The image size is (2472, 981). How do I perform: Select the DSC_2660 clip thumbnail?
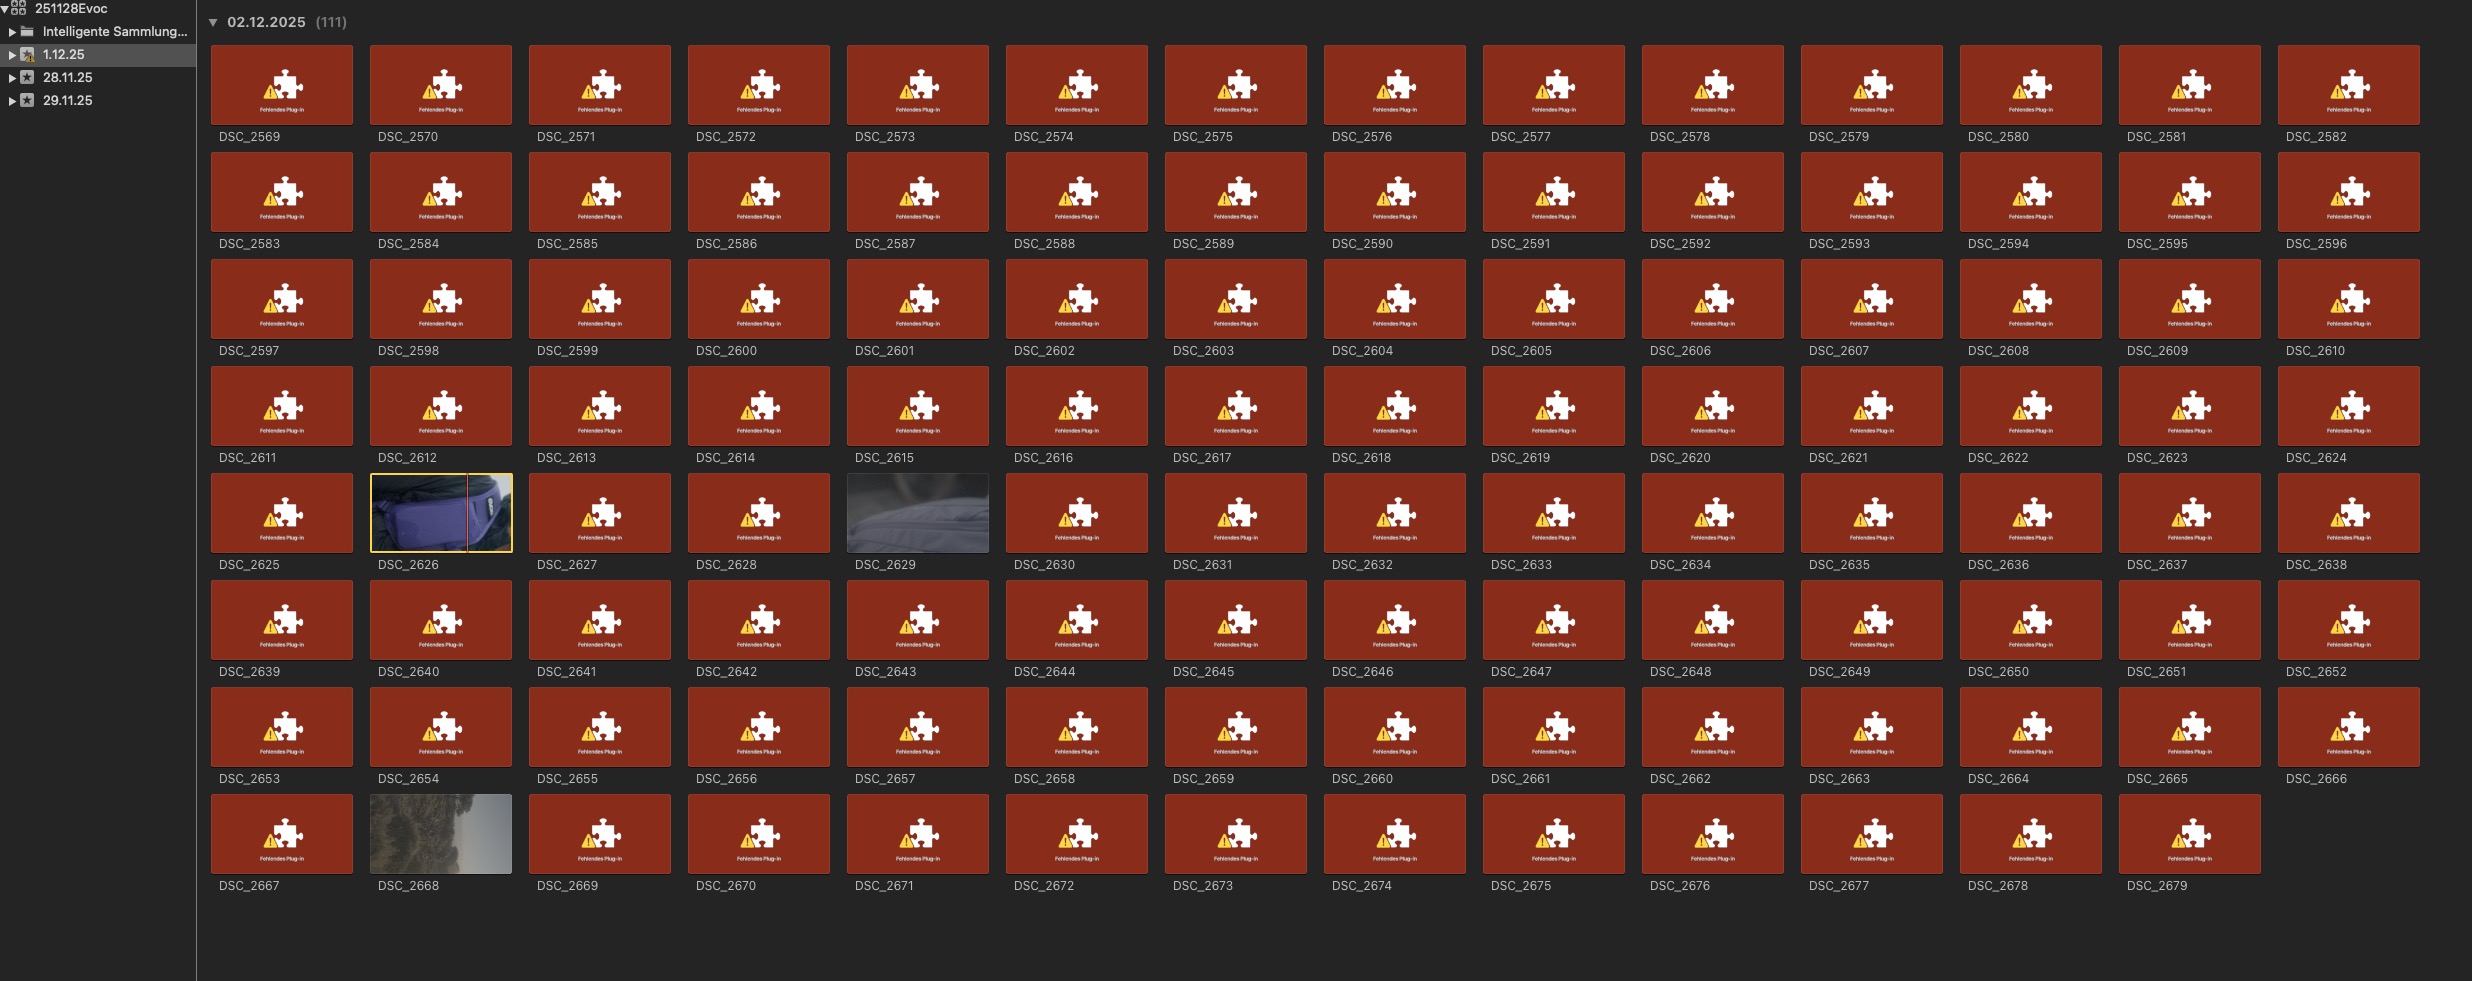[1395, 727]
